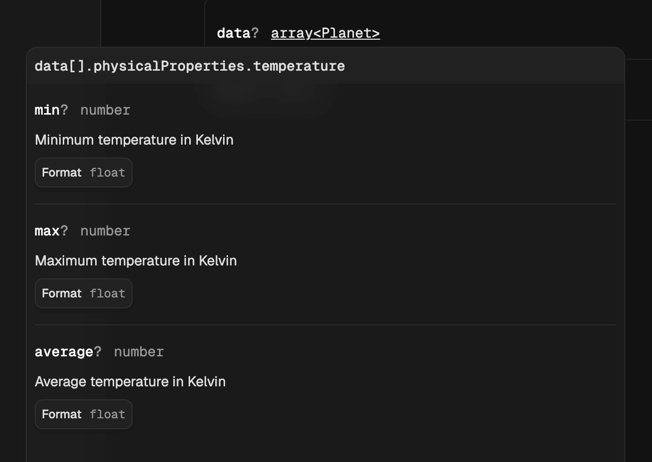Select the "average" property name
The width and height of the screenshot is (652, 462).
coord(64,352)
